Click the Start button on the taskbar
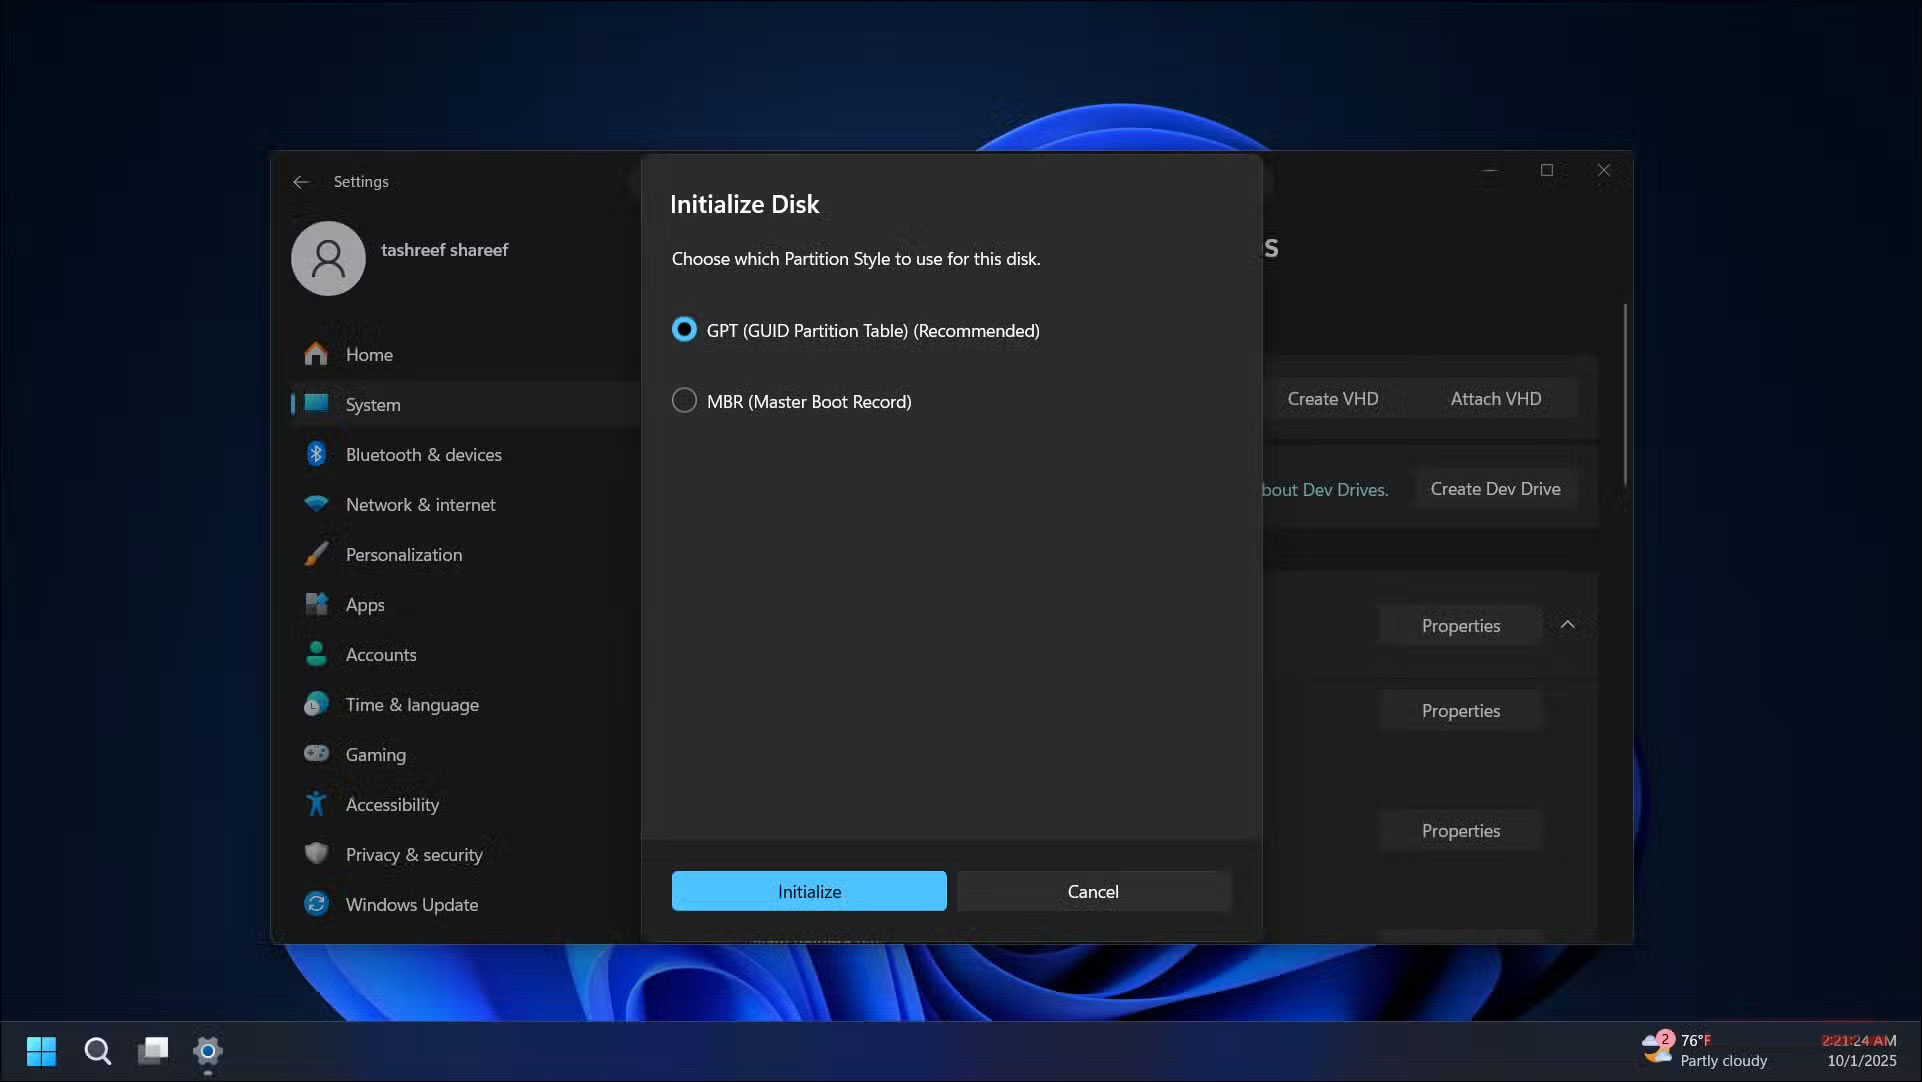 41,1051
